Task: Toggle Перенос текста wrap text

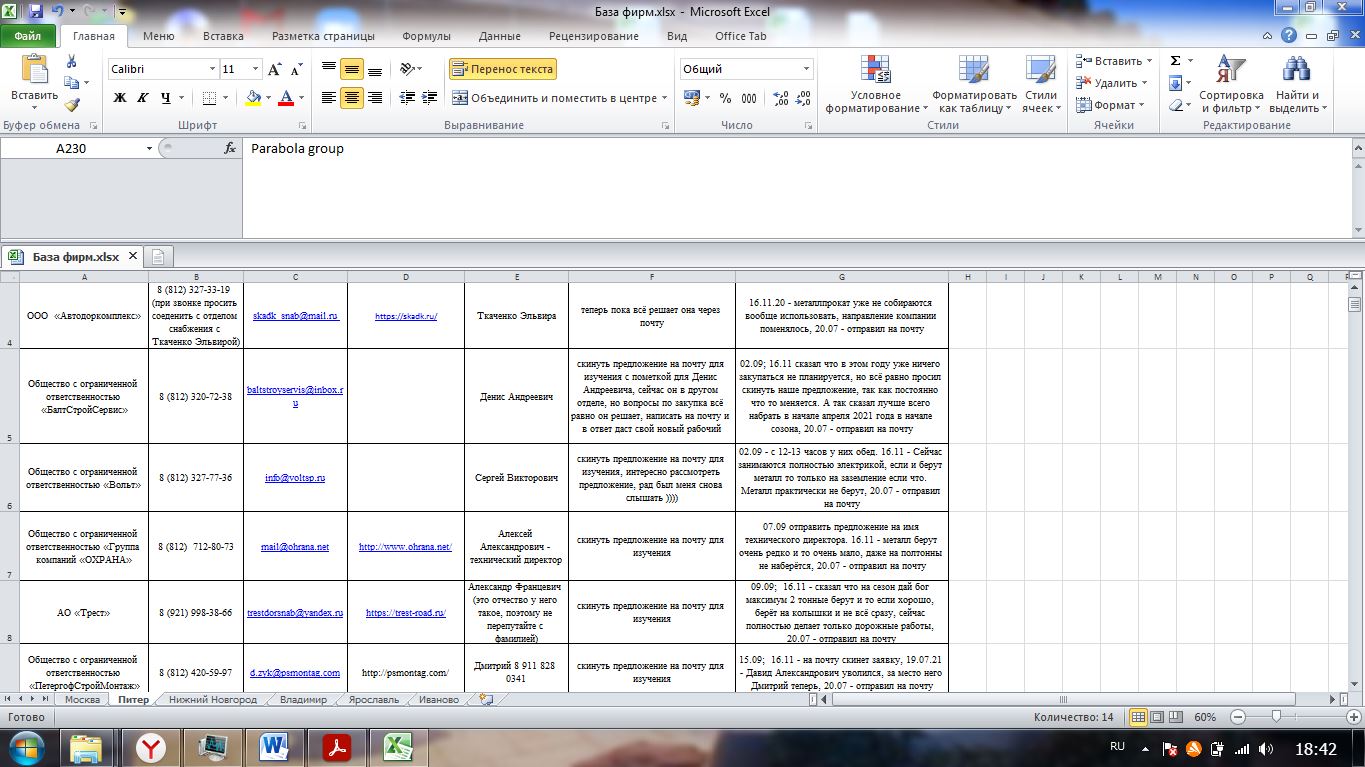Action: tap(502, 69)
